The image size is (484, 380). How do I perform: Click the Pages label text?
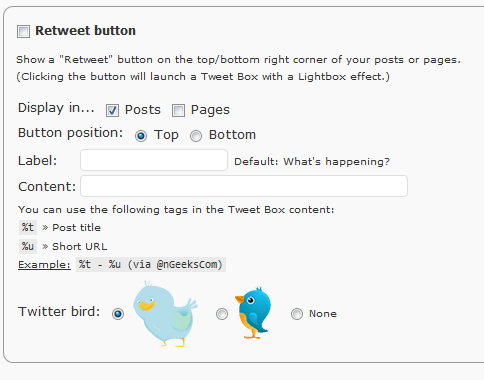(x=210, y=110)
